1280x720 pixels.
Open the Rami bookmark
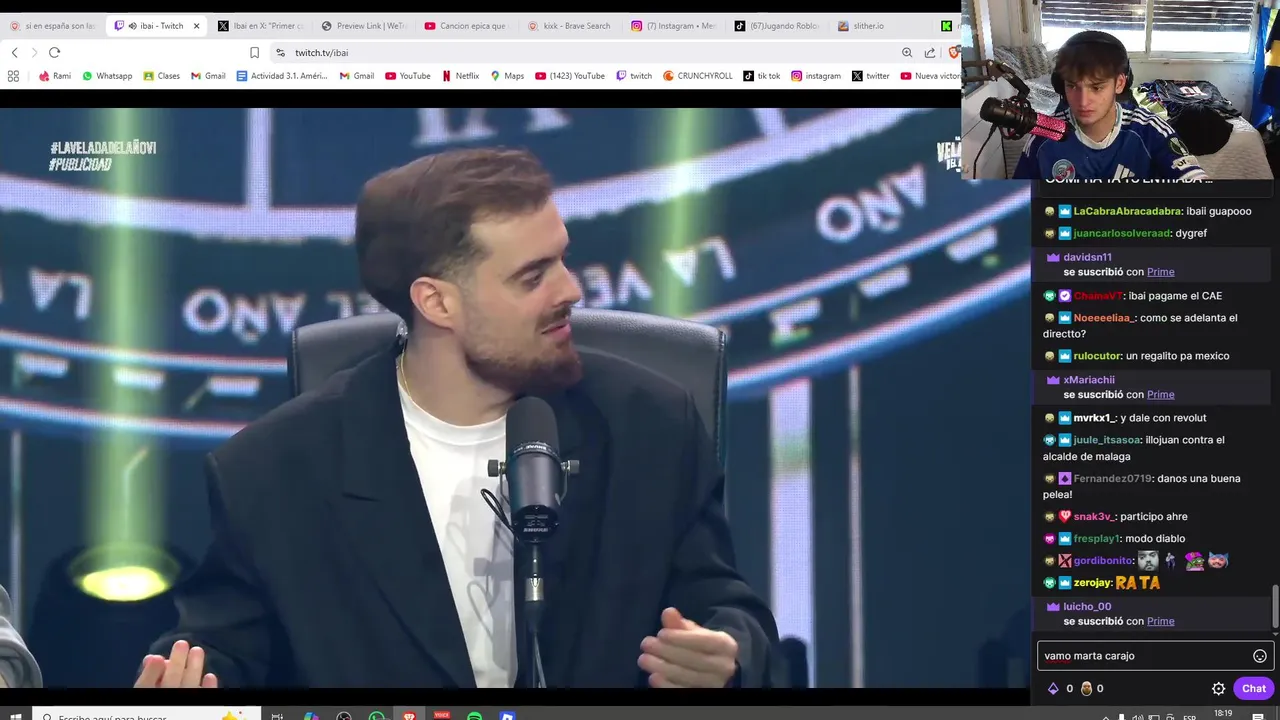click(x=54, y=76)
